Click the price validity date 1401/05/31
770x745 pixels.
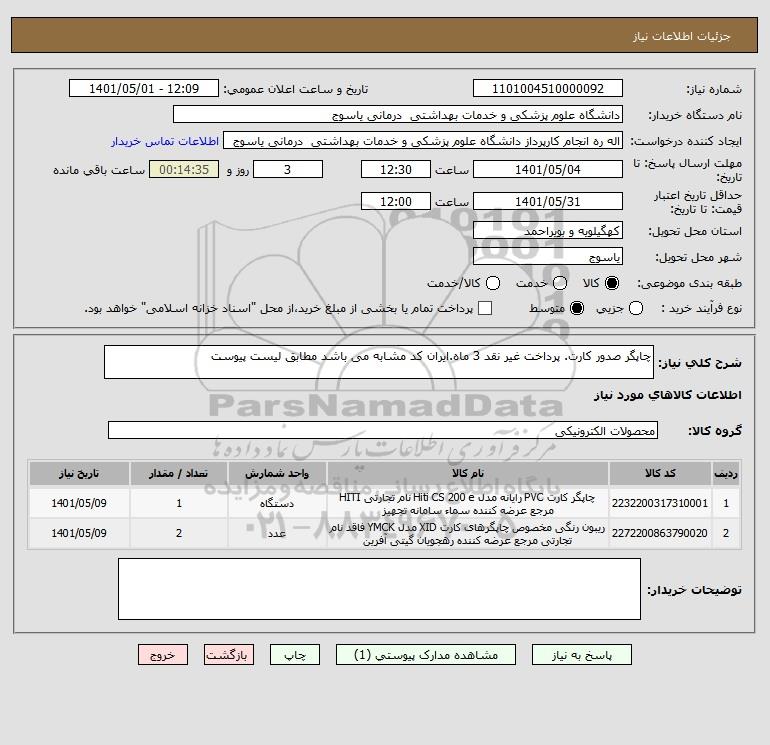tap(548, 202)
